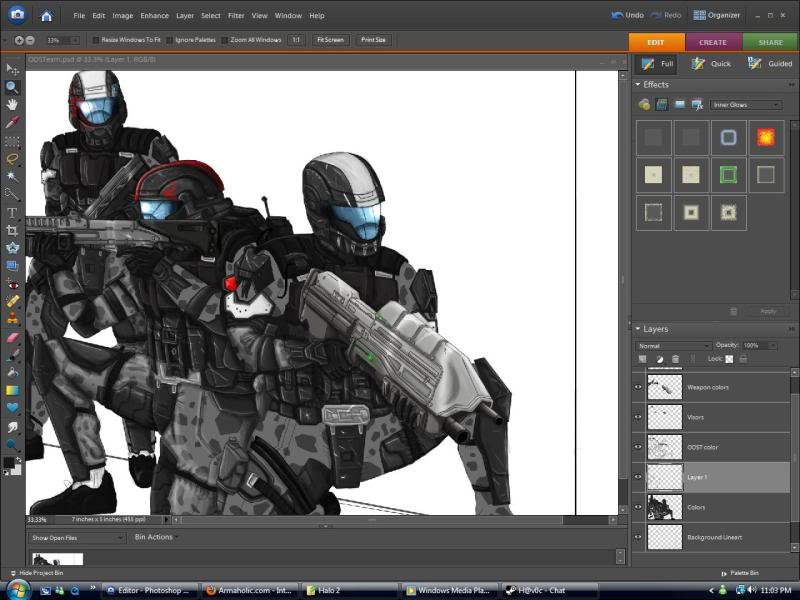Switch to Guided edit mode

(x=769, y=64)
